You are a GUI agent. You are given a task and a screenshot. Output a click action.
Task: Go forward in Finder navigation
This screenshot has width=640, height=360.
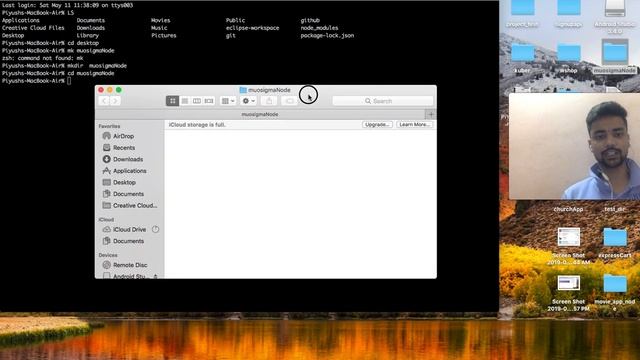pyautogui.click(x=115, y=100)
